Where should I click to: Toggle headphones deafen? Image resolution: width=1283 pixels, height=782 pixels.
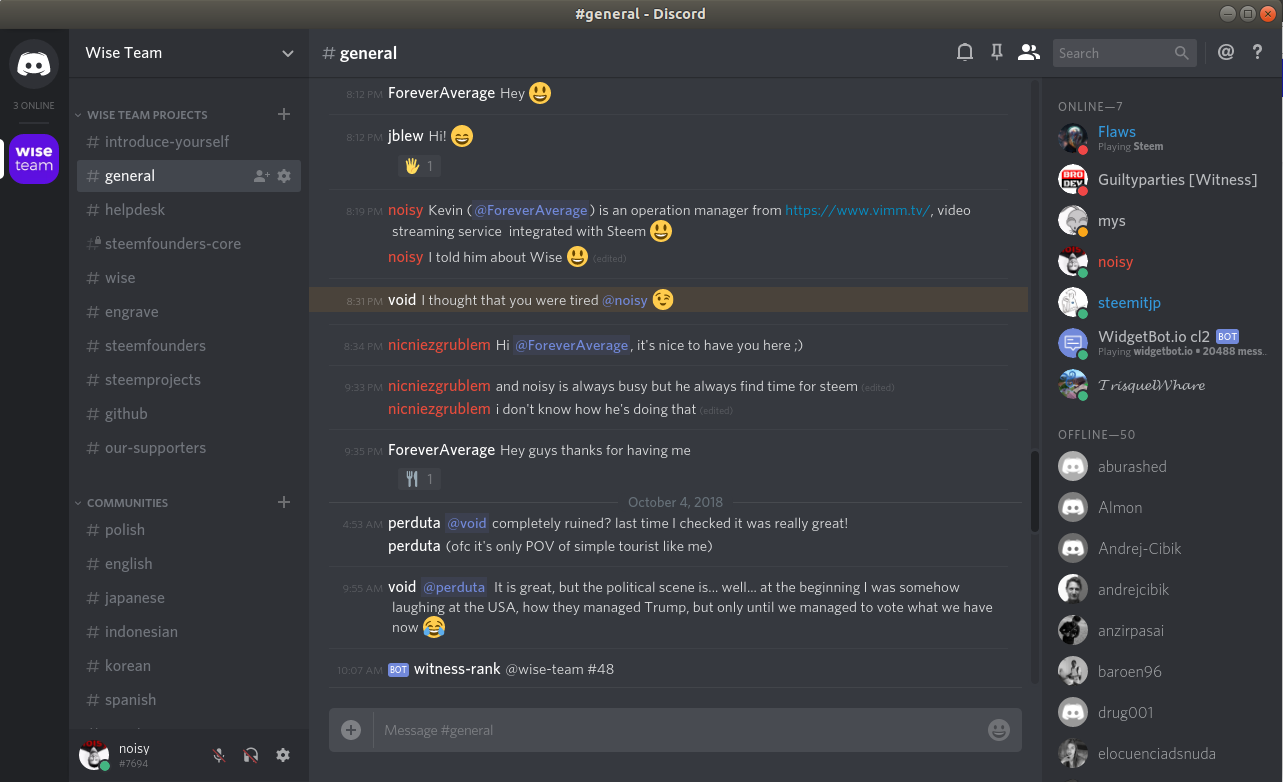tap(251, 755)
